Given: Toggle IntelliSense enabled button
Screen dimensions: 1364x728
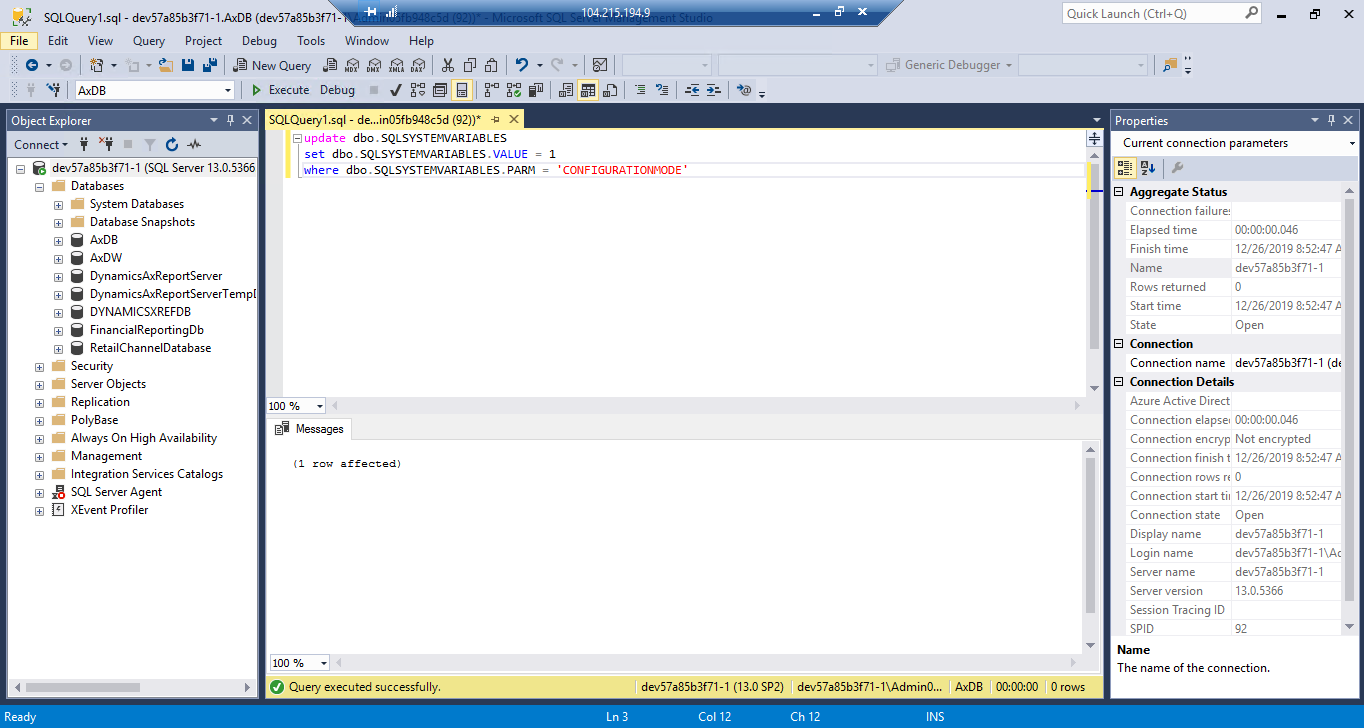Looking at the screenshot, I should 462,90.
